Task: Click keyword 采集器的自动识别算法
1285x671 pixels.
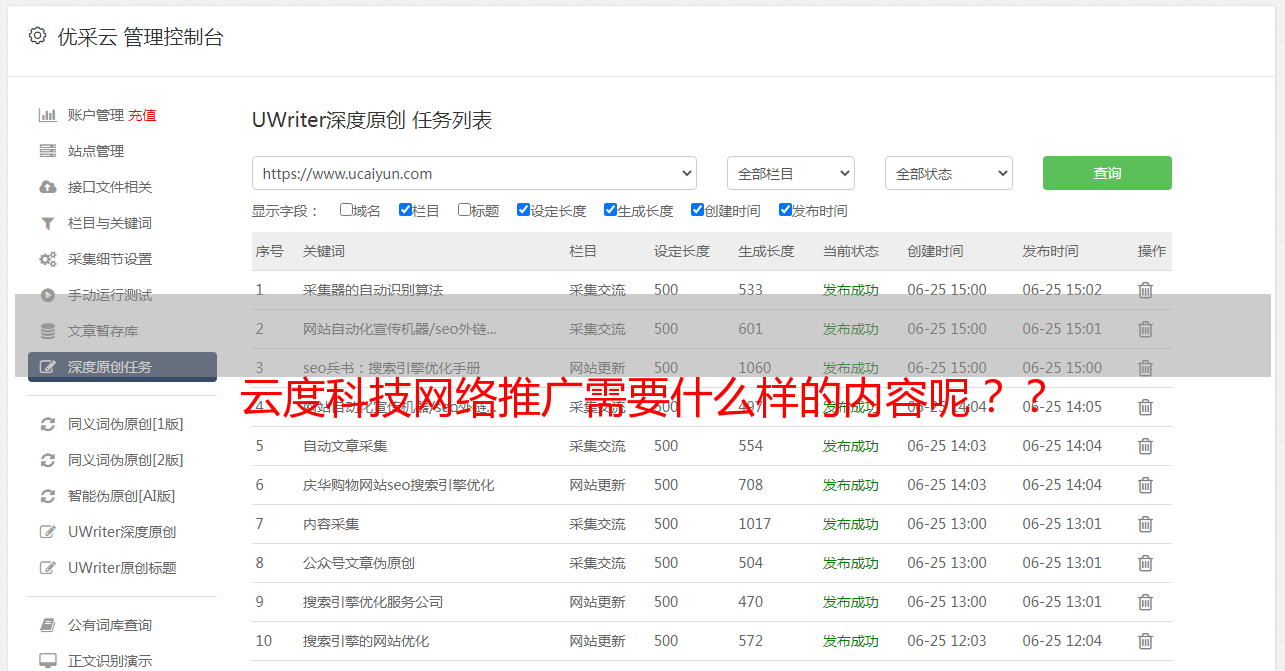Action: point(373,290)
